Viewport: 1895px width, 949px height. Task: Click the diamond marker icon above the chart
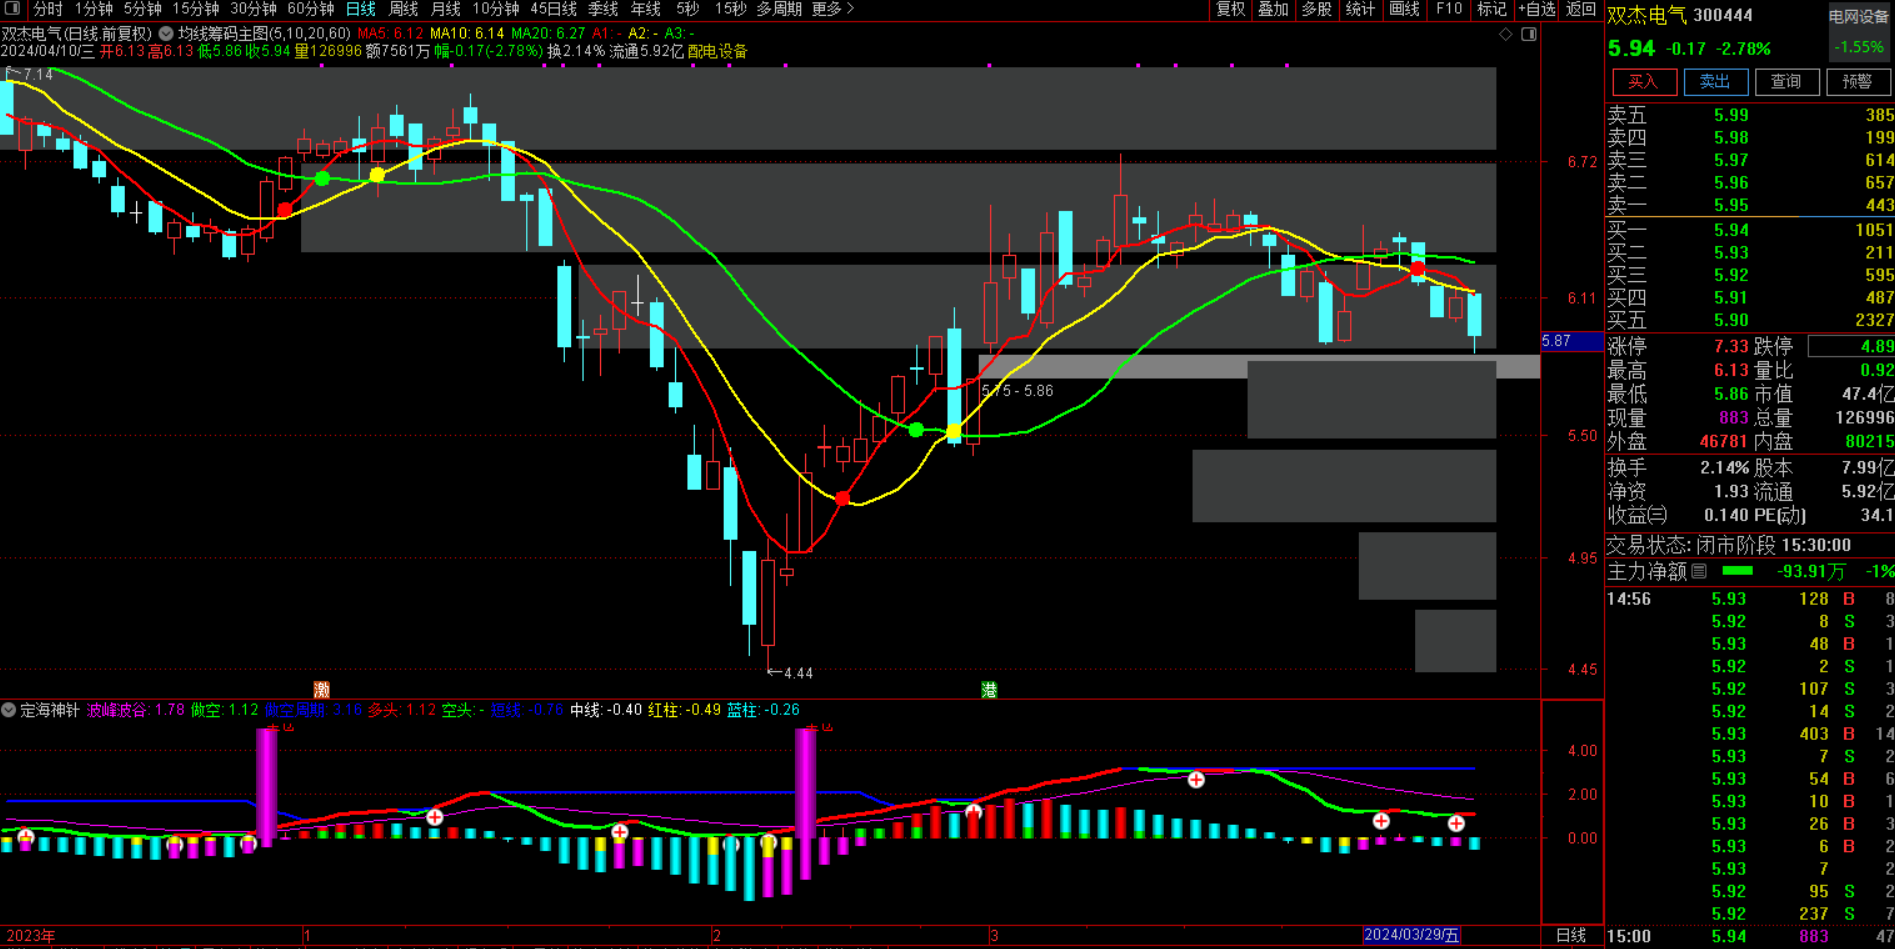point(1506,34)
